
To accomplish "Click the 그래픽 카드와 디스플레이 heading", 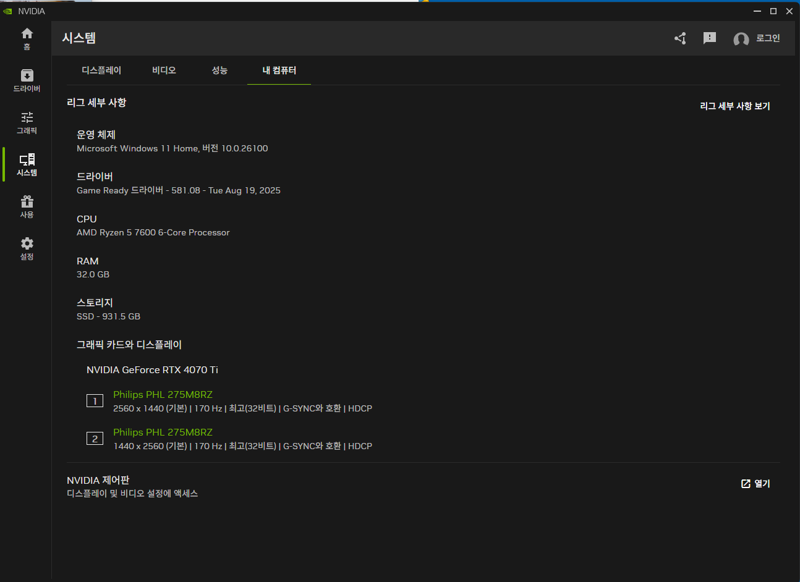I will tap(129, 345).
